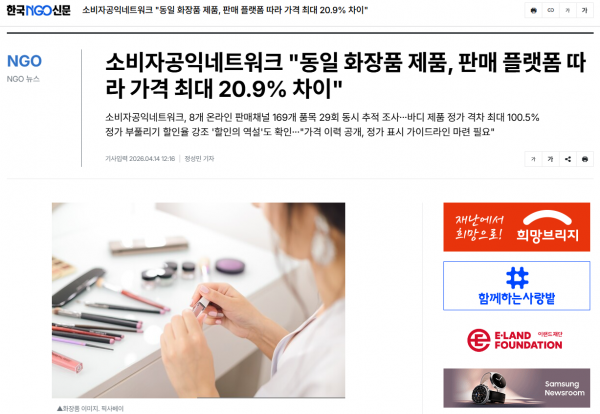Viewport: 600px width, 414px height.
Task: Open the 희망브리지 red banner
Action: 517,227
